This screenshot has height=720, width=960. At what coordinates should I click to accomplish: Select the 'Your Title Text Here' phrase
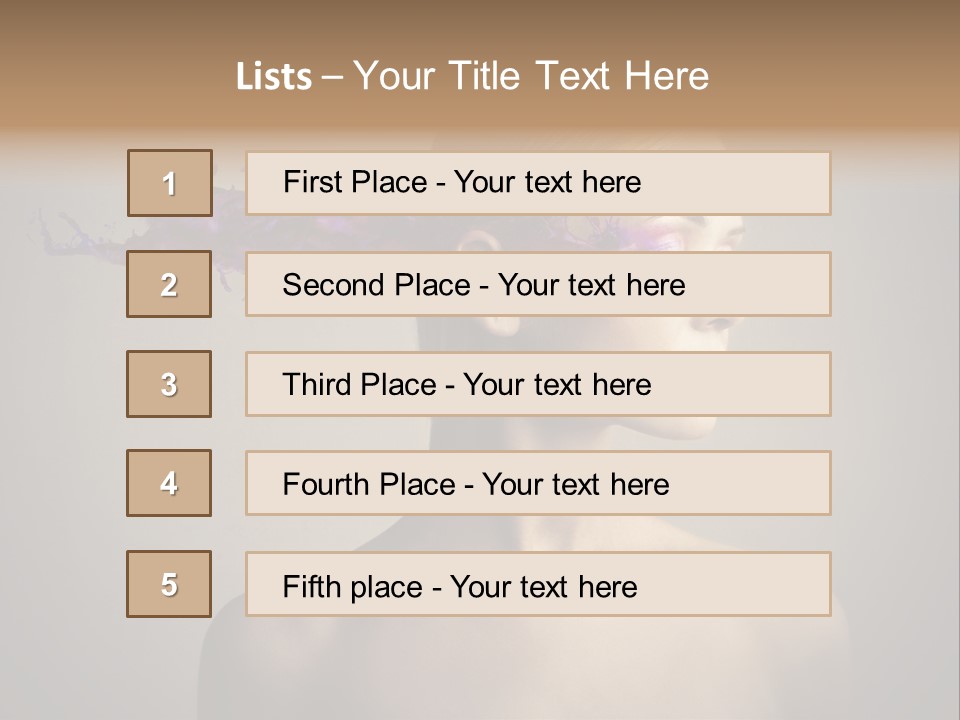pyautogui.click(x=531, y=77)
